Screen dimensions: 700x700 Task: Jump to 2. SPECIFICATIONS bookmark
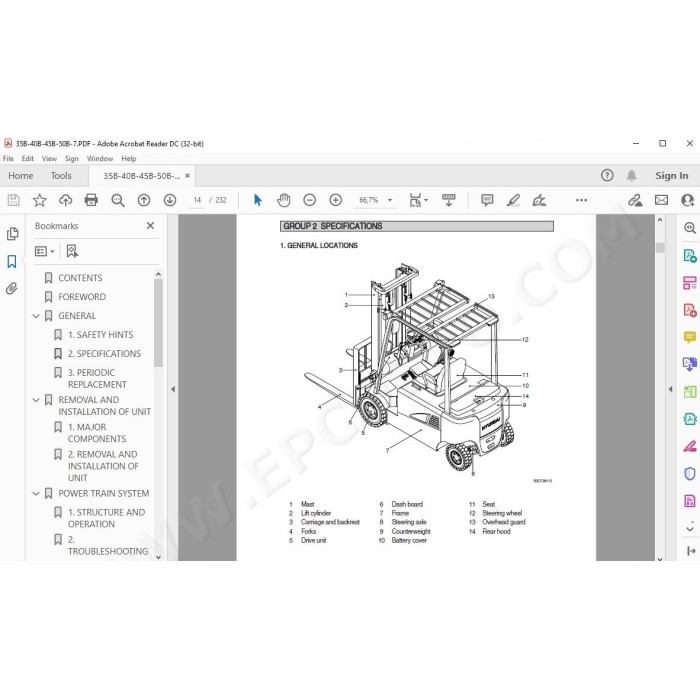pyautogui.click(x=104, y=354)
